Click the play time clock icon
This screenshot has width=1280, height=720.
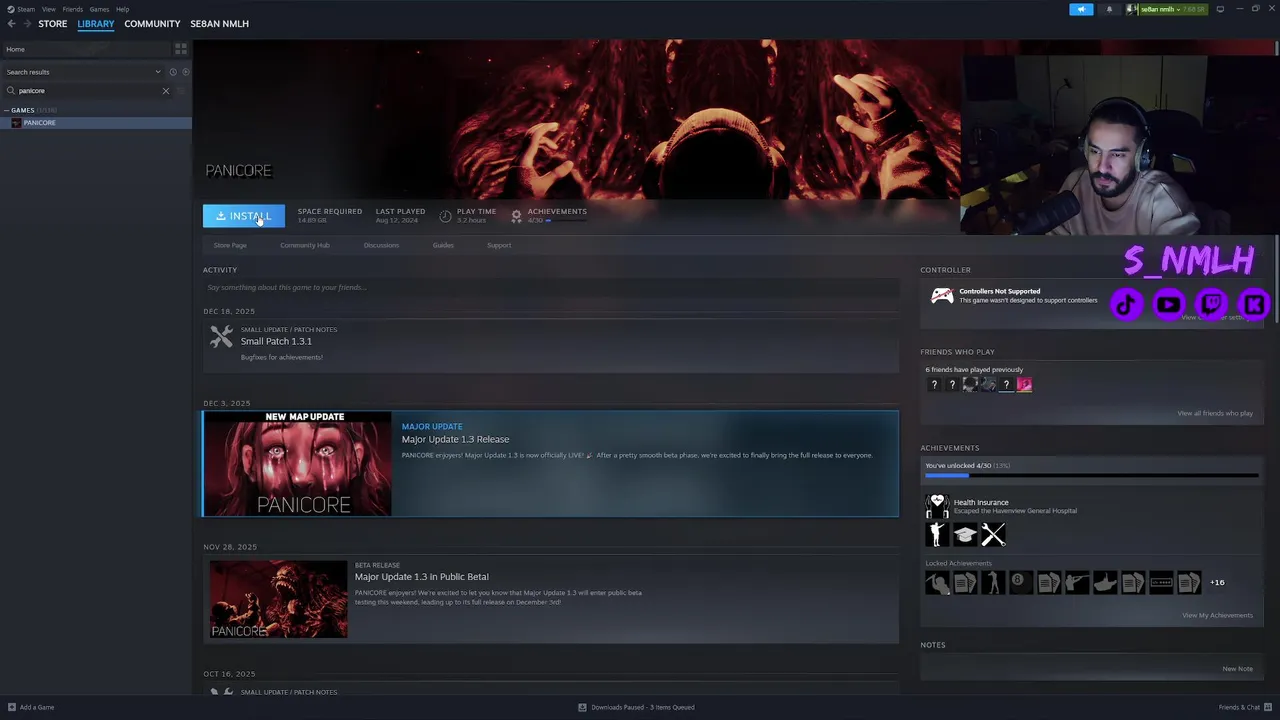pos(445,216)
